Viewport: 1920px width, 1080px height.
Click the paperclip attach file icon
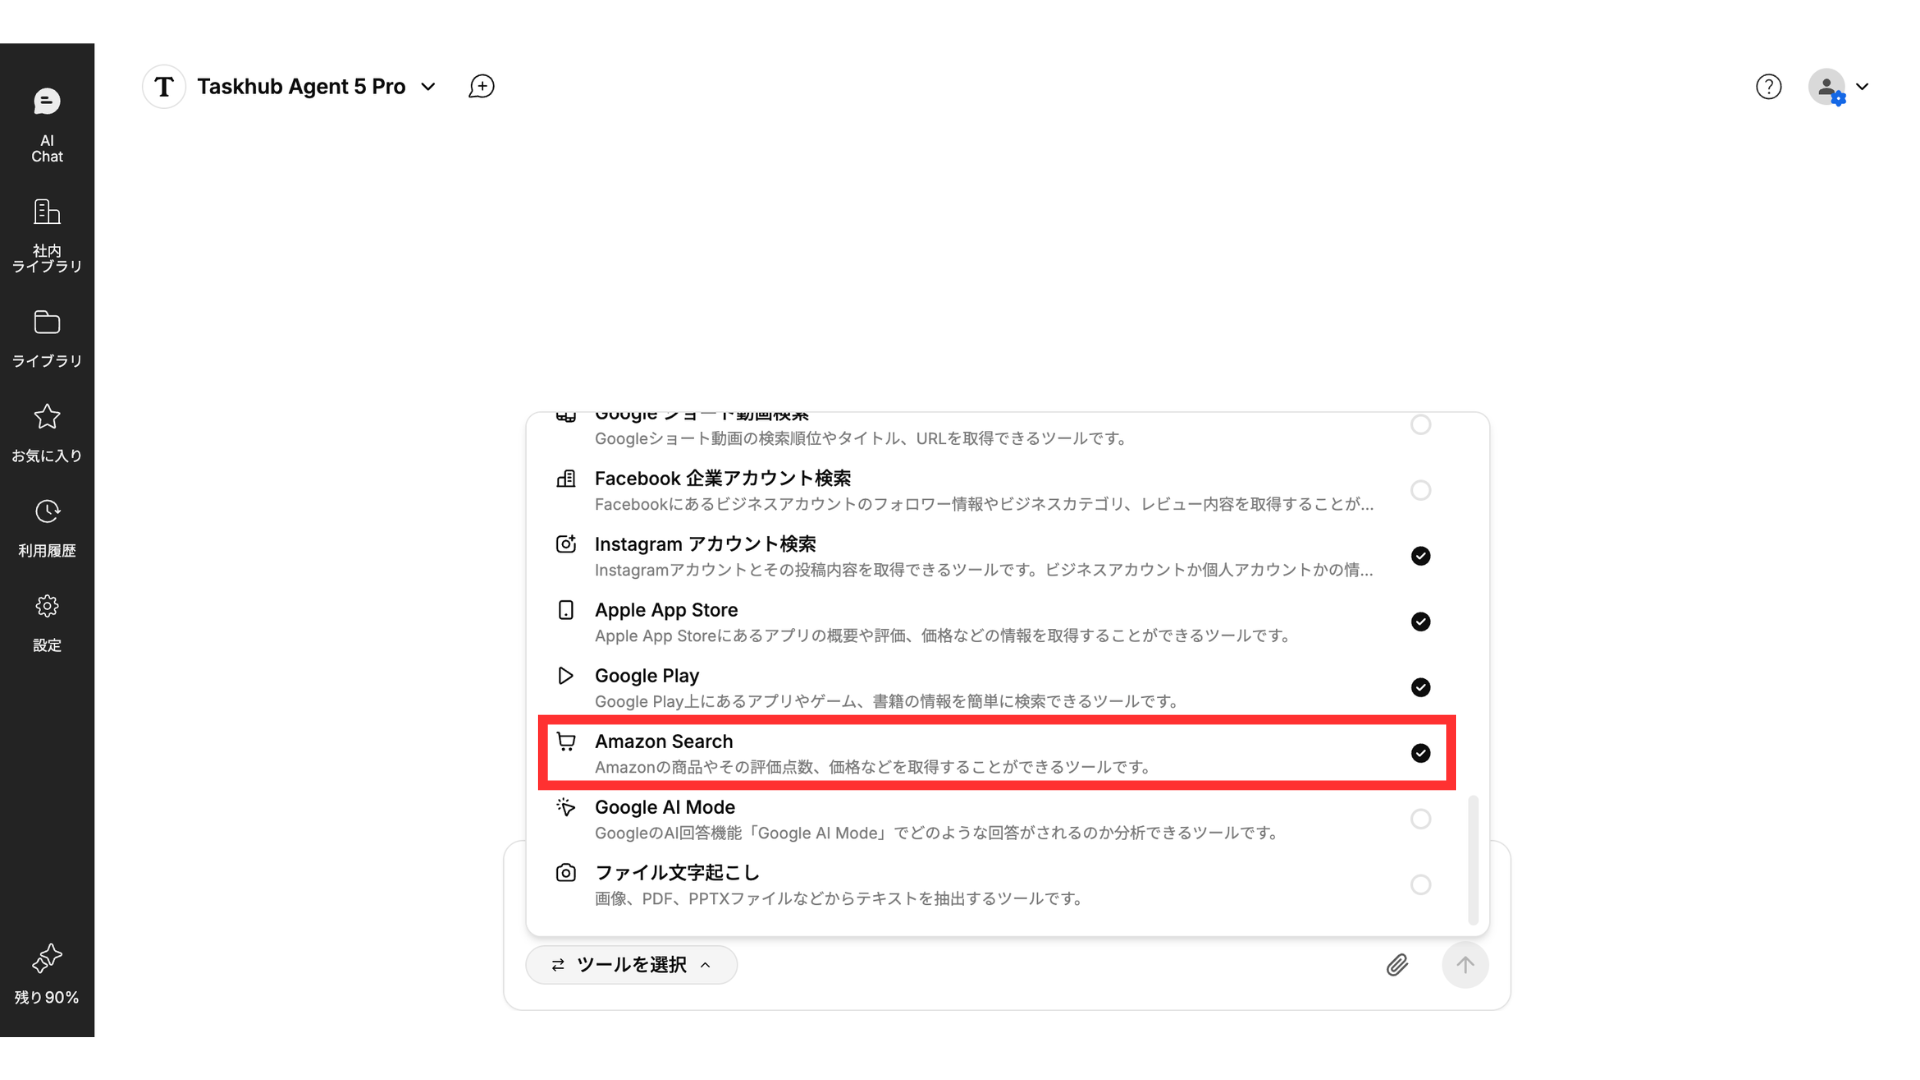pos(1397,965)
